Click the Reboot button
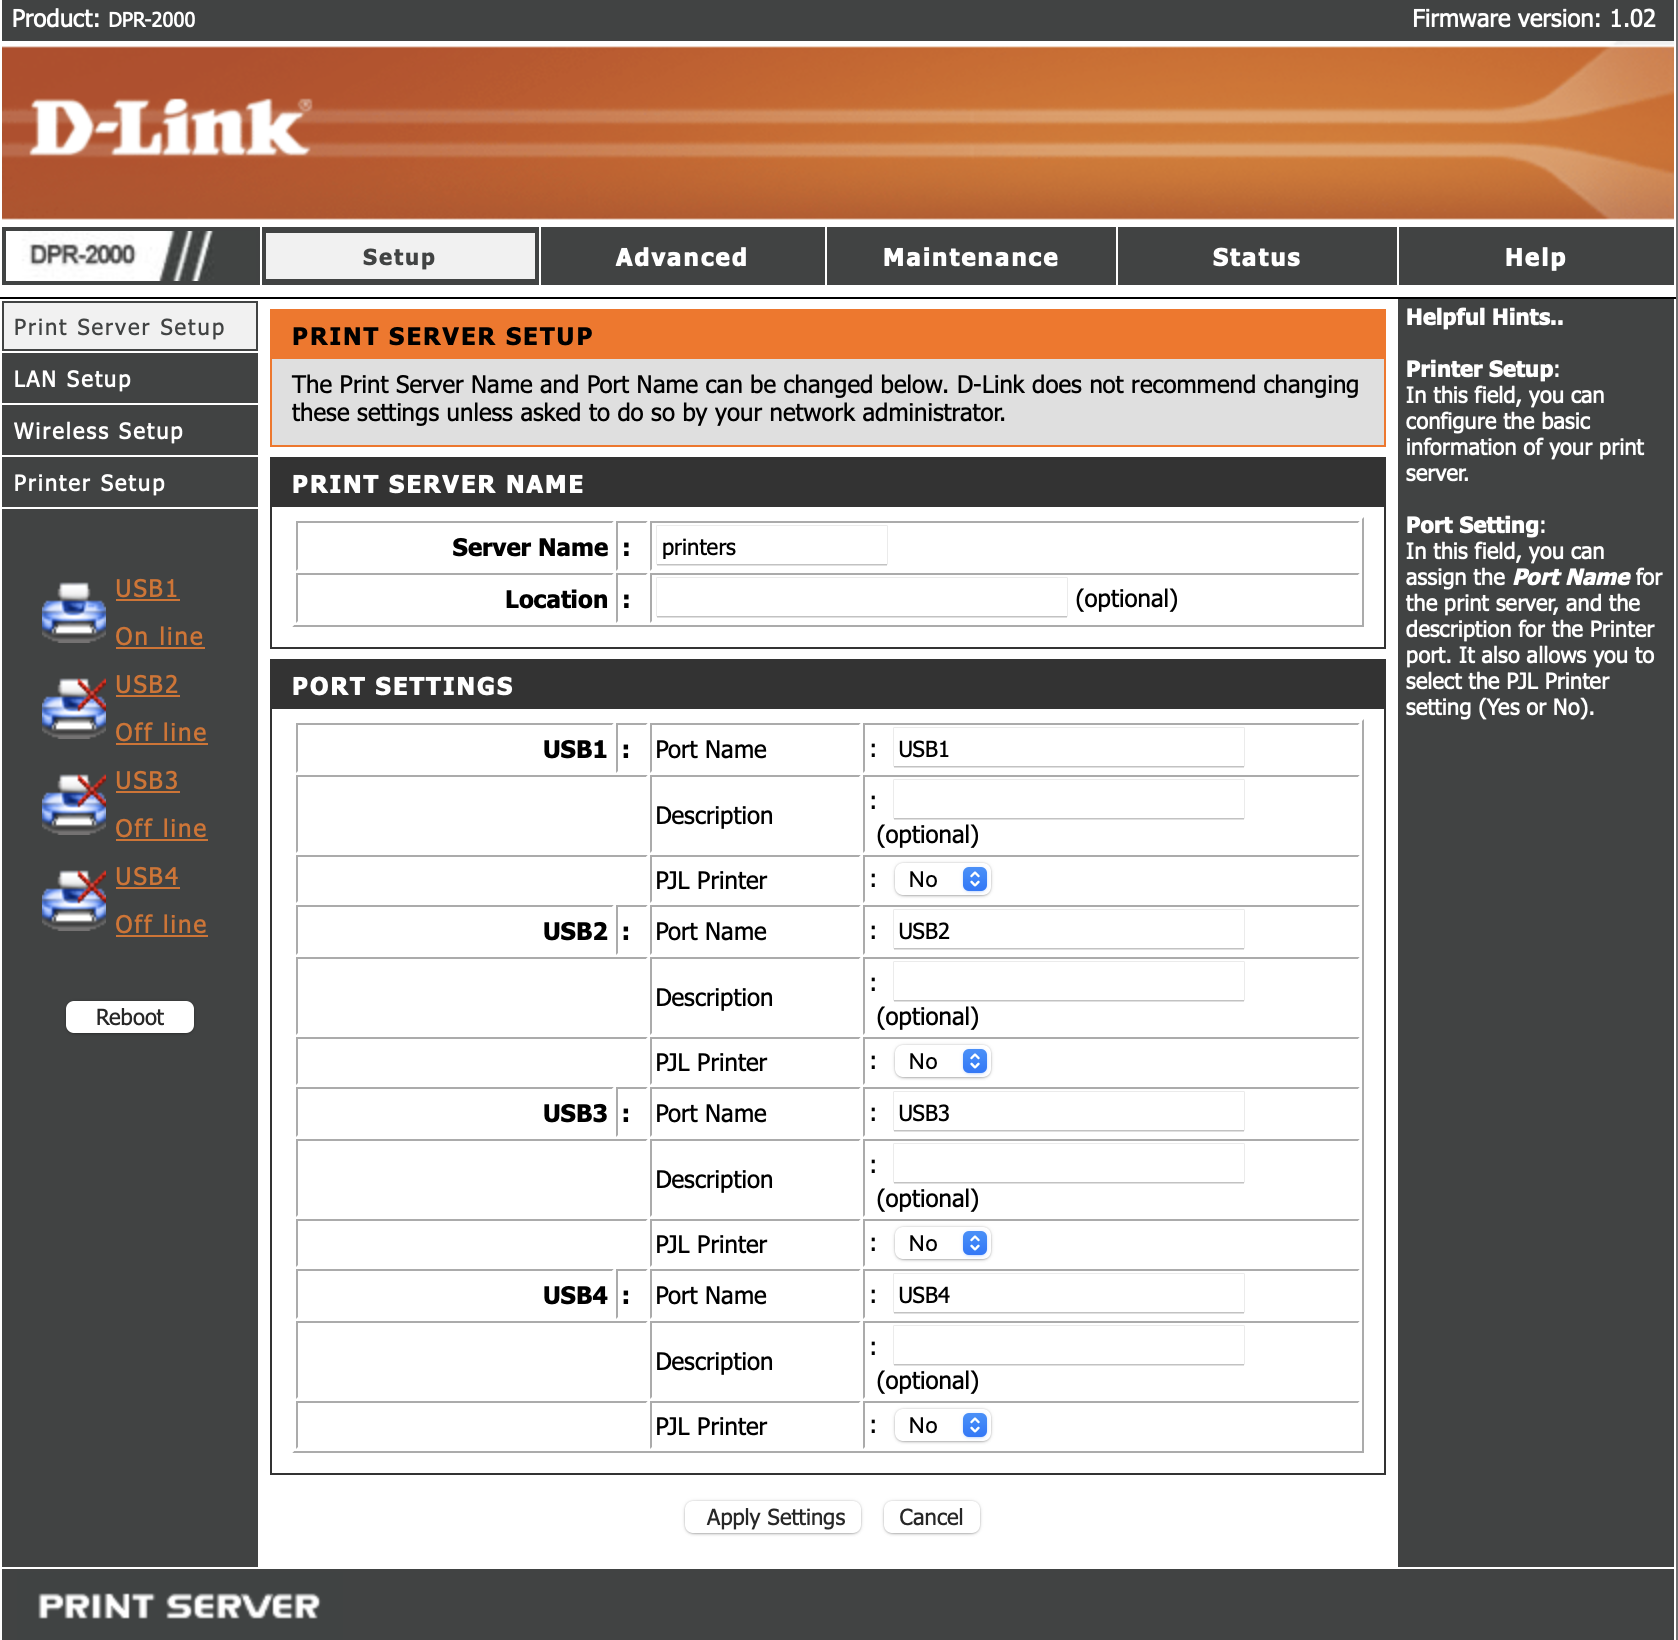The width and height of the screenshot is (1678, 1640). tap(130, 1017)
